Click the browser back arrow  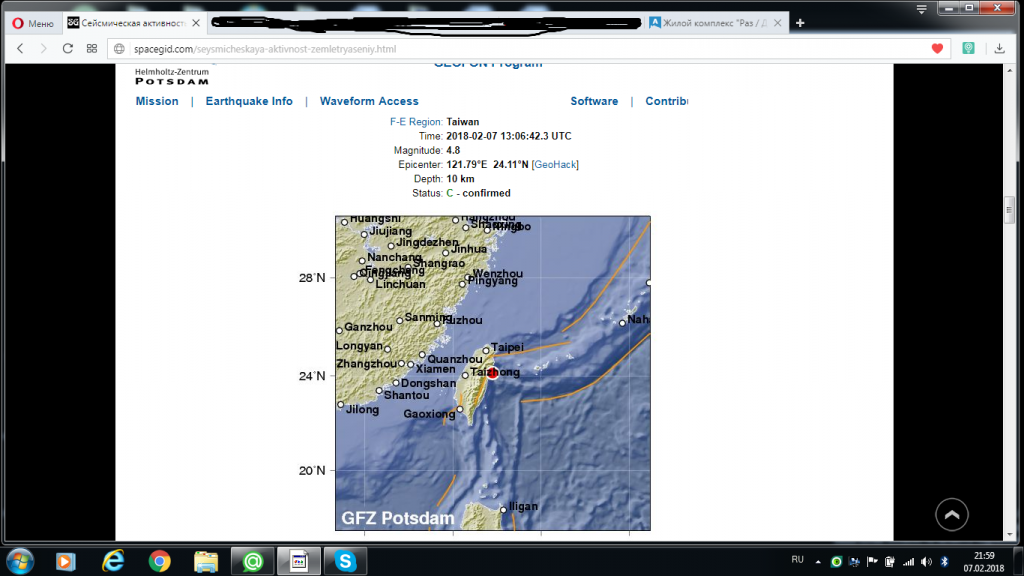[20, 48]
